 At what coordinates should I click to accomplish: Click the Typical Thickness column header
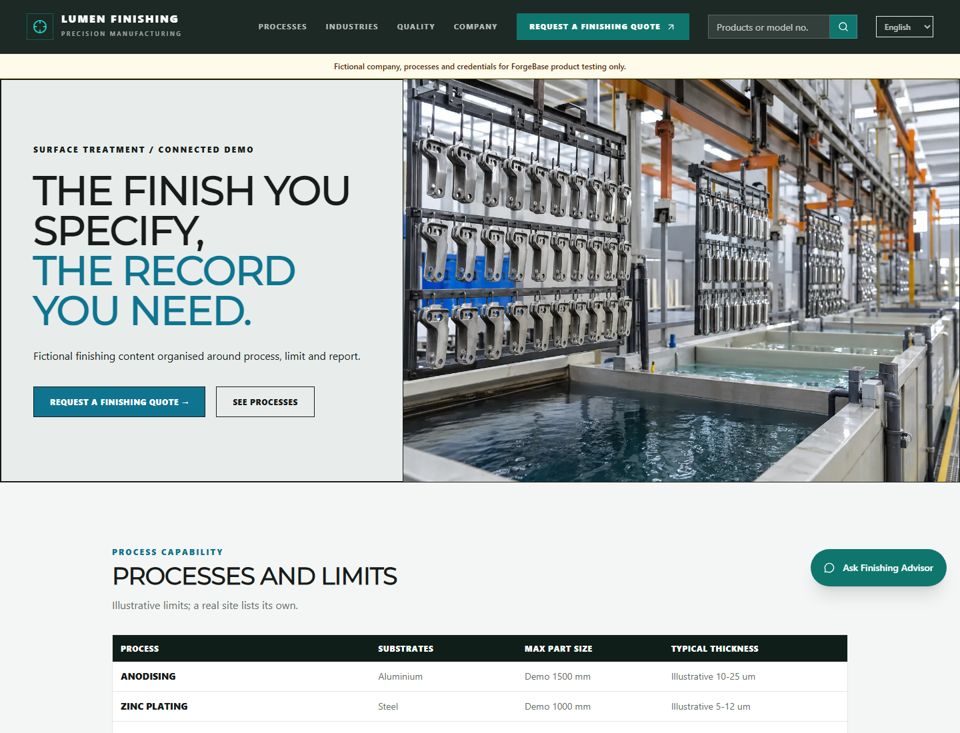click(x=714, y=648)
